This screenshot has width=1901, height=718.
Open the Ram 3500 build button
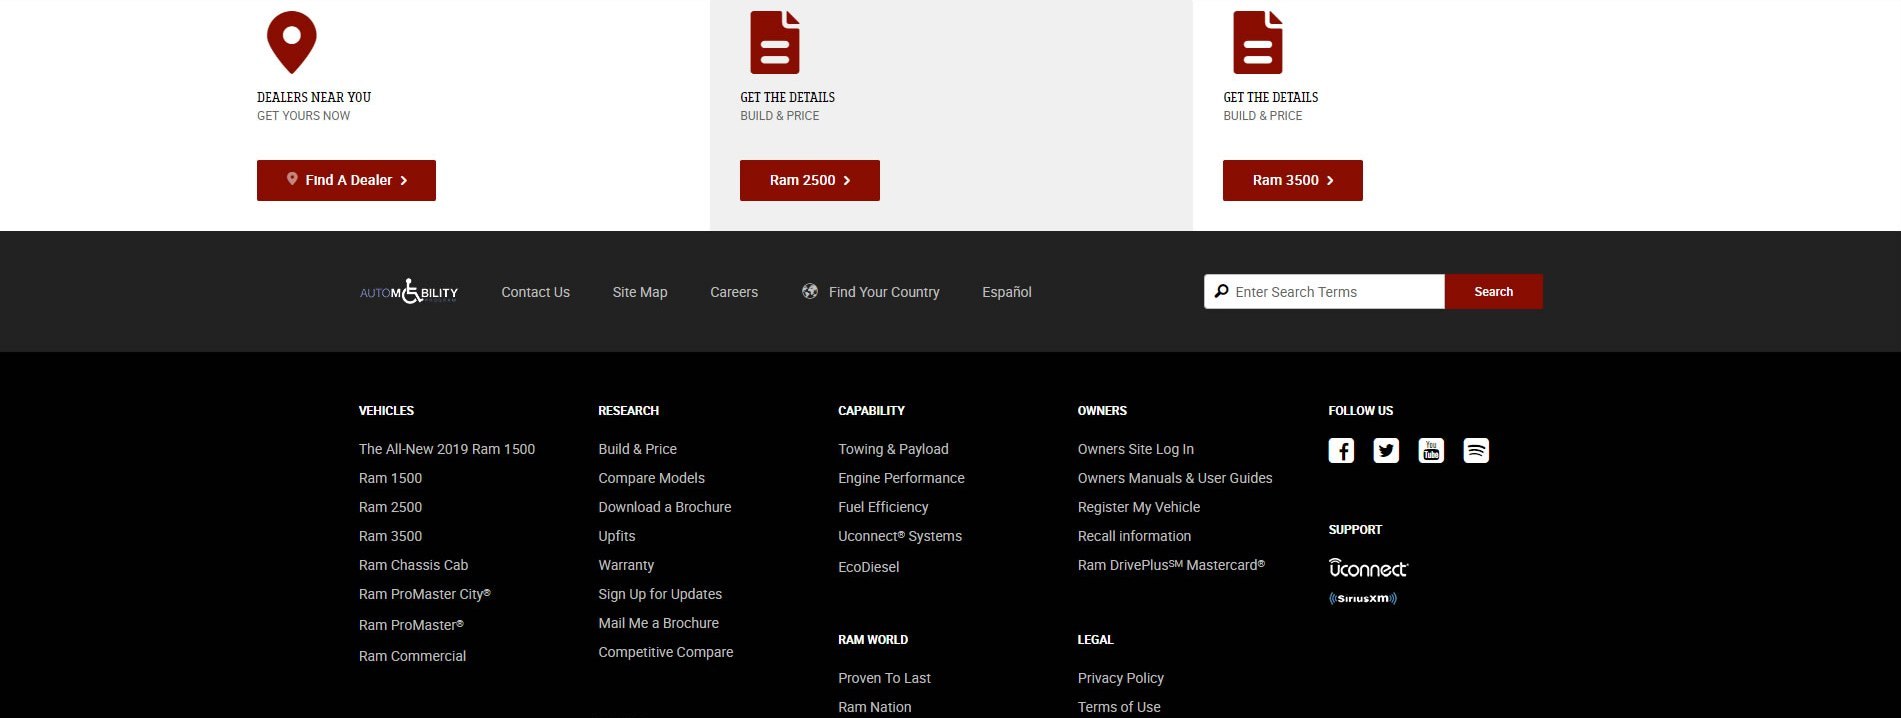[1292, 180]
